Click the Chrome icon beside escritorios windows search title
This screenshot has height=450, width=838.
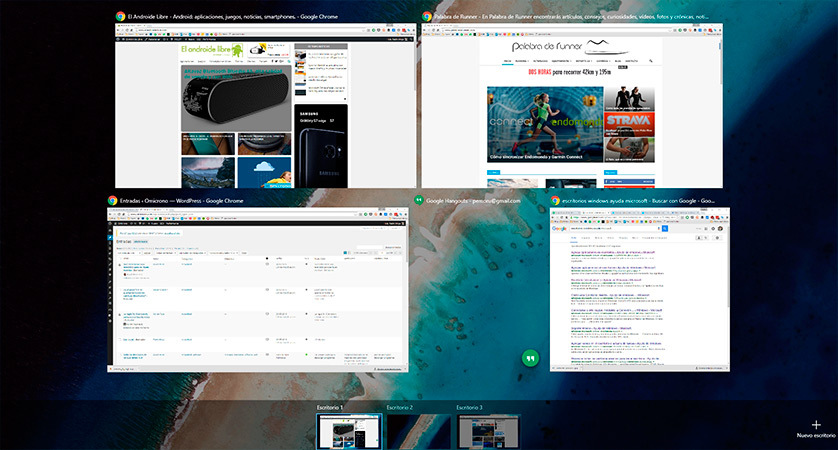pyautogui.click(x=555, y=200)
